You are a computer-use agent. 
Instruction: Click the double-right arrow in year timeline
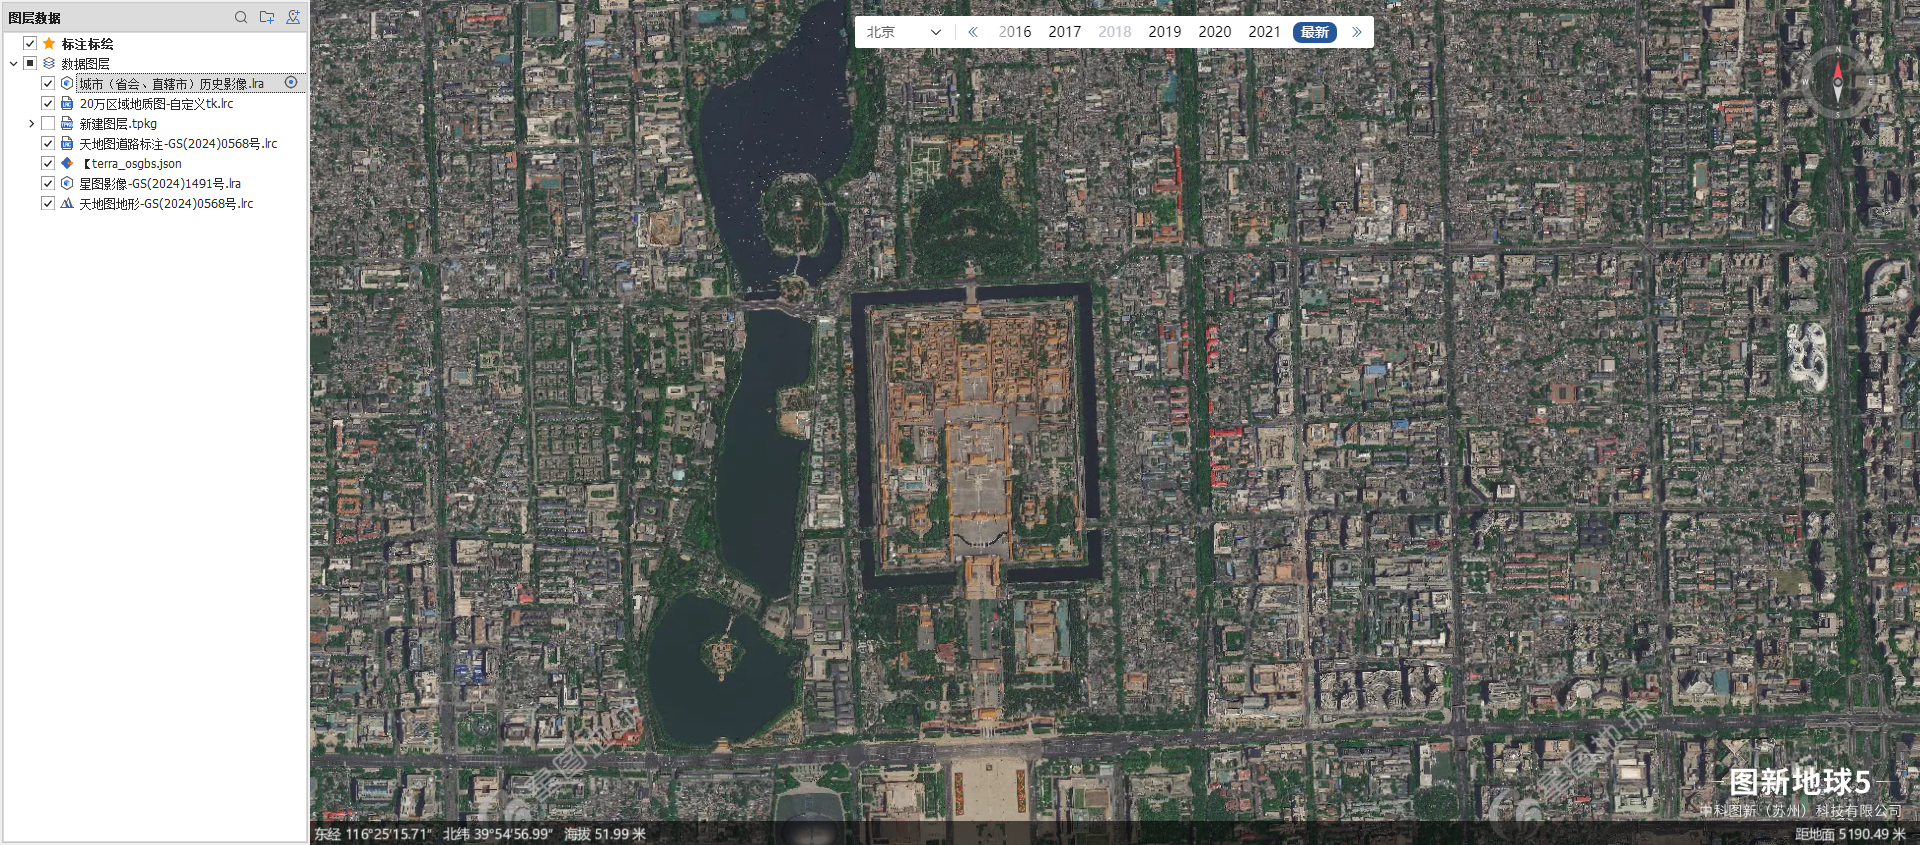pos(1357,32)
